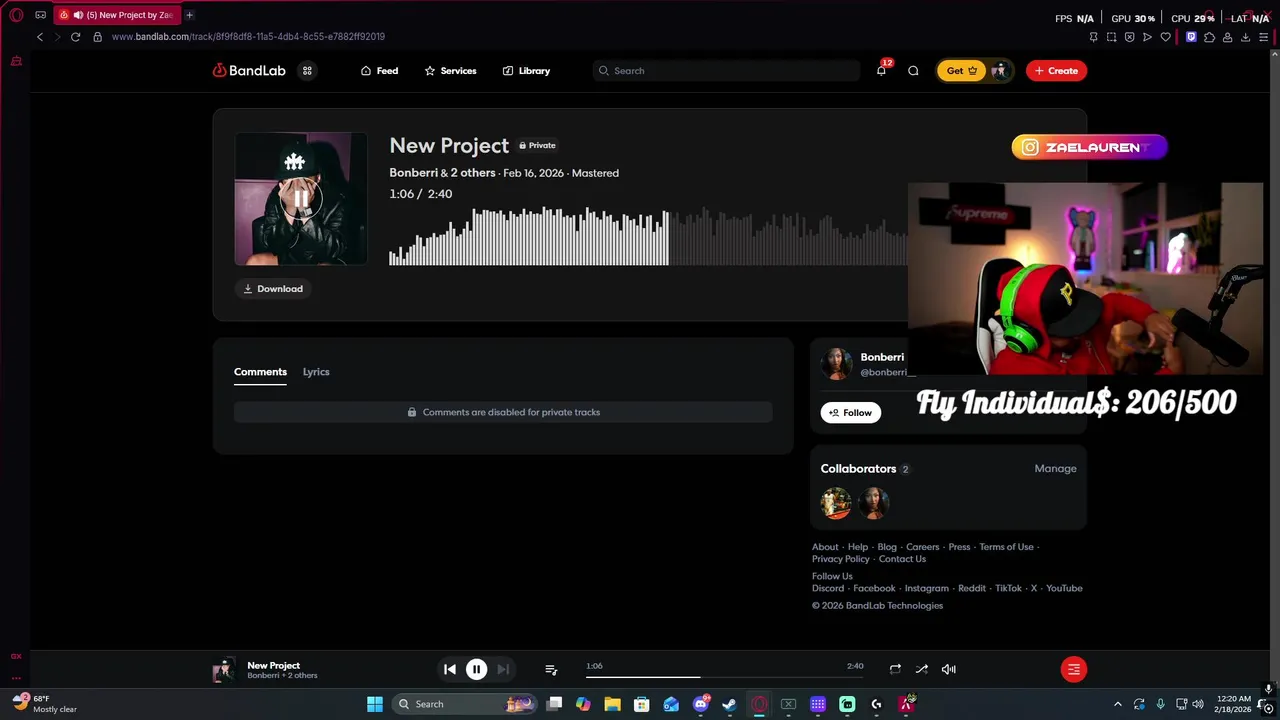Open the Blog footer link
This screenshot has width=1280, height=720.
pos(887,547)
